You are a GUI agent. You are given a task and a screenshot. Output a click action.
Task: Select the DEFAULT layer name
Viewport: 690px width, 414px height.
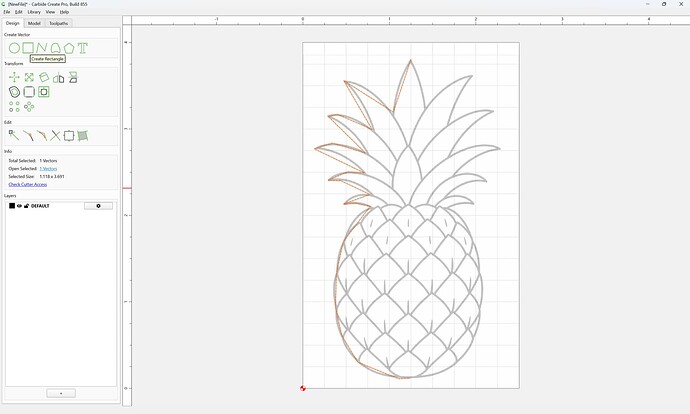pos(40,206)
